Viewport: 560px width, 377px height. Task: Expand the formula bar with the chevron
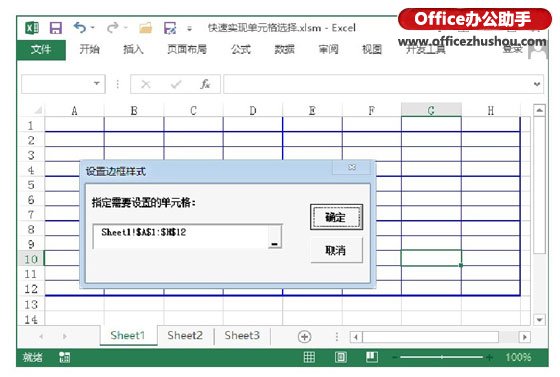click(537, 84)
